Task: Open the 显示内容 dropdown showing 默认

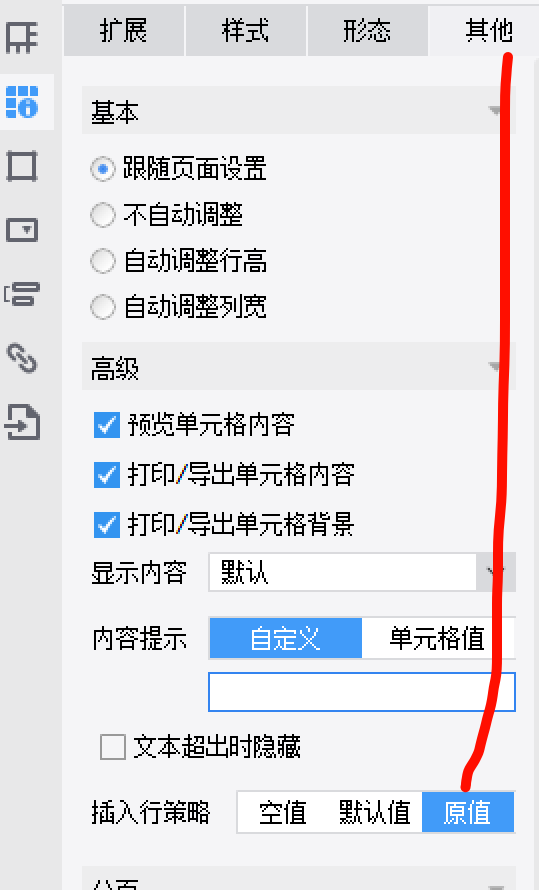Action: click(362, 572)
